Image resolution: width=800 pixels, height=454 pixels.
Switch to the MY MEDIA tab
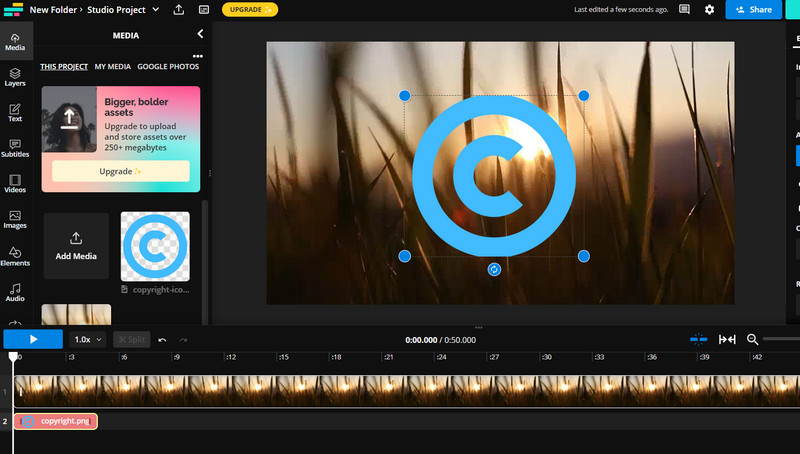(111, 67)
